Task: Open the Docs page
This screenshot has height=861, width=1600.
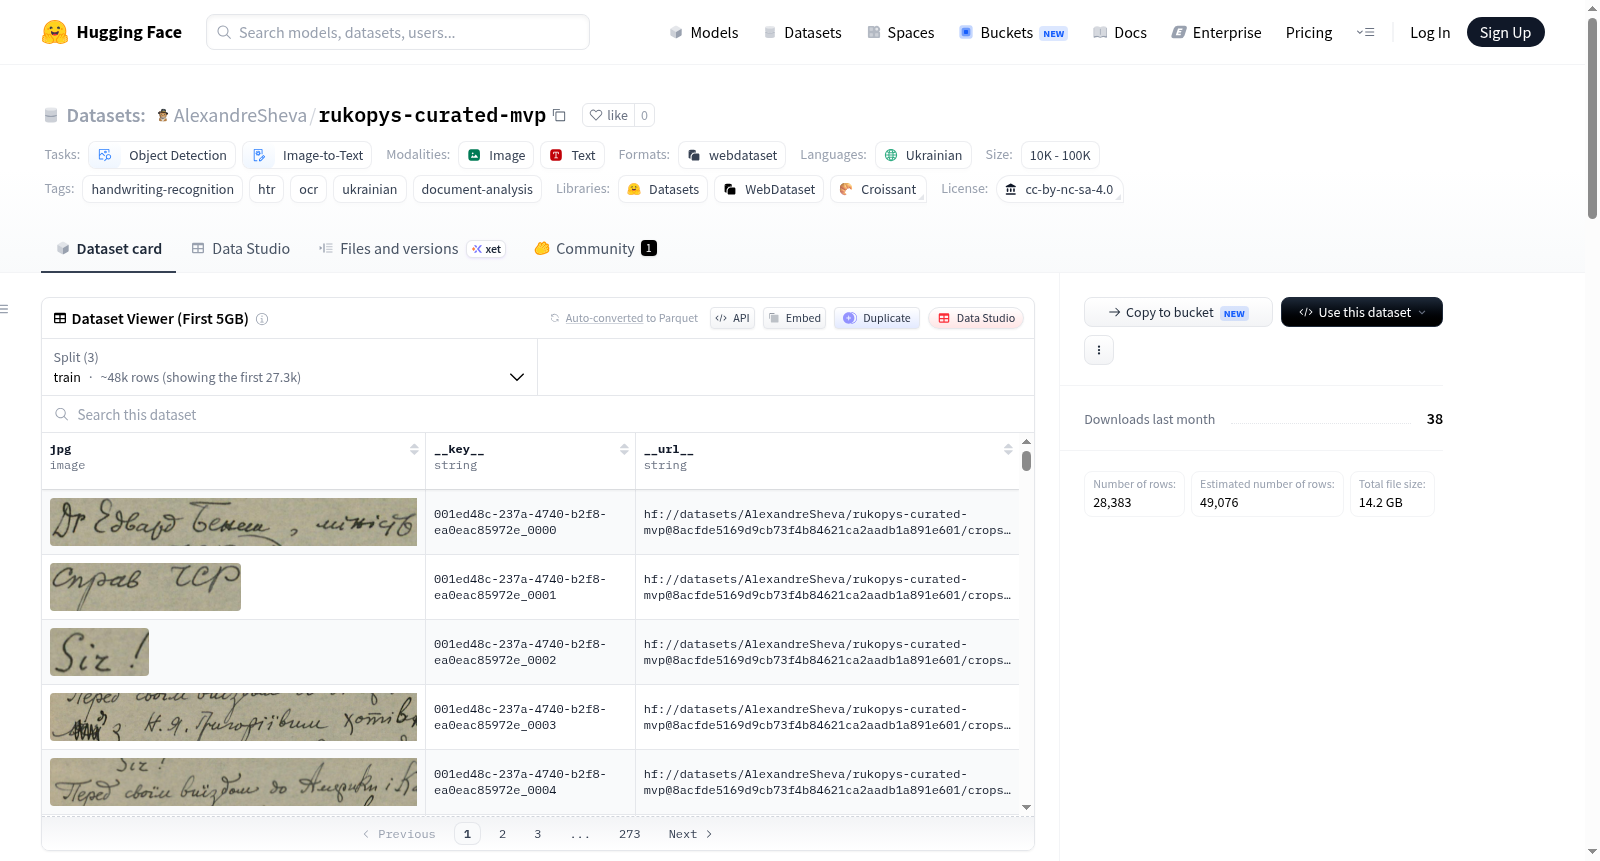Action: [1120, 32]
